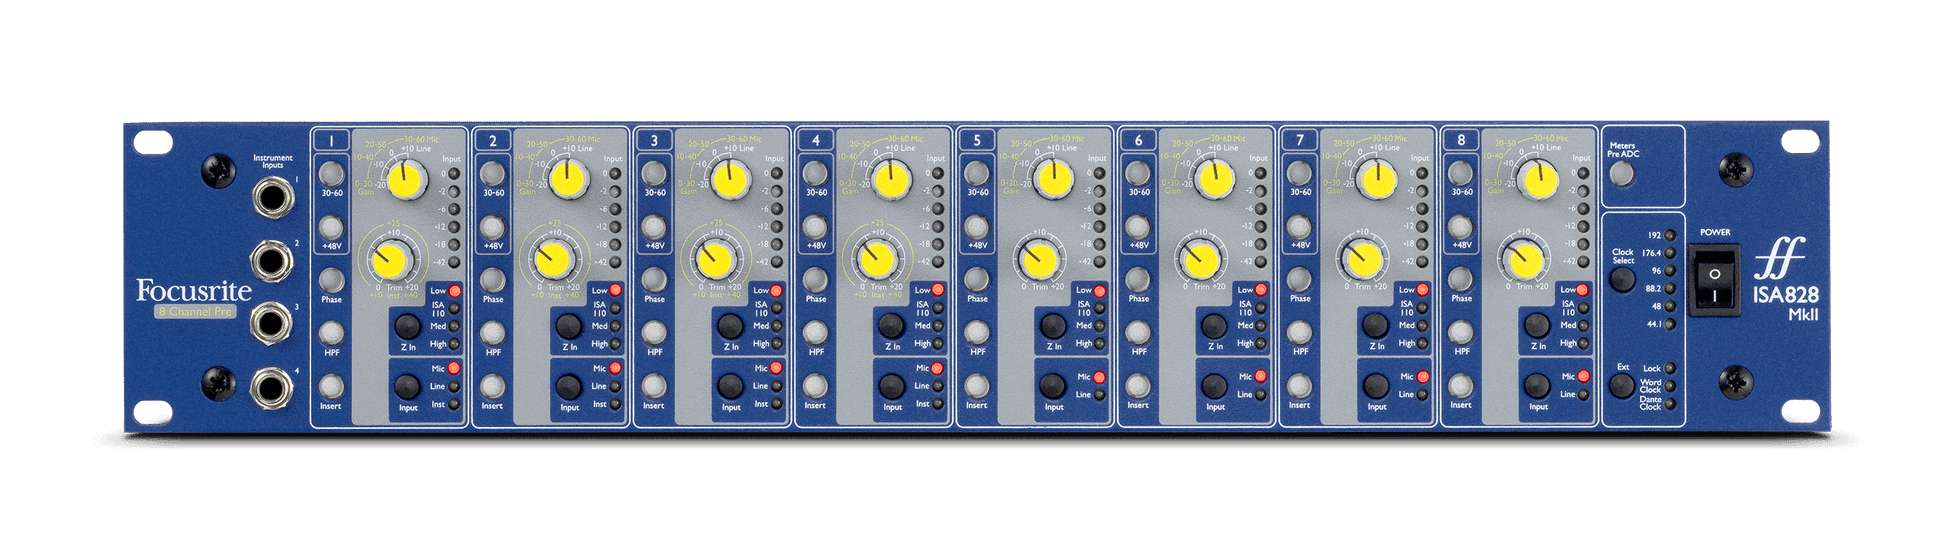Viewport: 1944px width, 552px height.
Task: Push the Input select button on channel 5
Action: point(1053,386)
